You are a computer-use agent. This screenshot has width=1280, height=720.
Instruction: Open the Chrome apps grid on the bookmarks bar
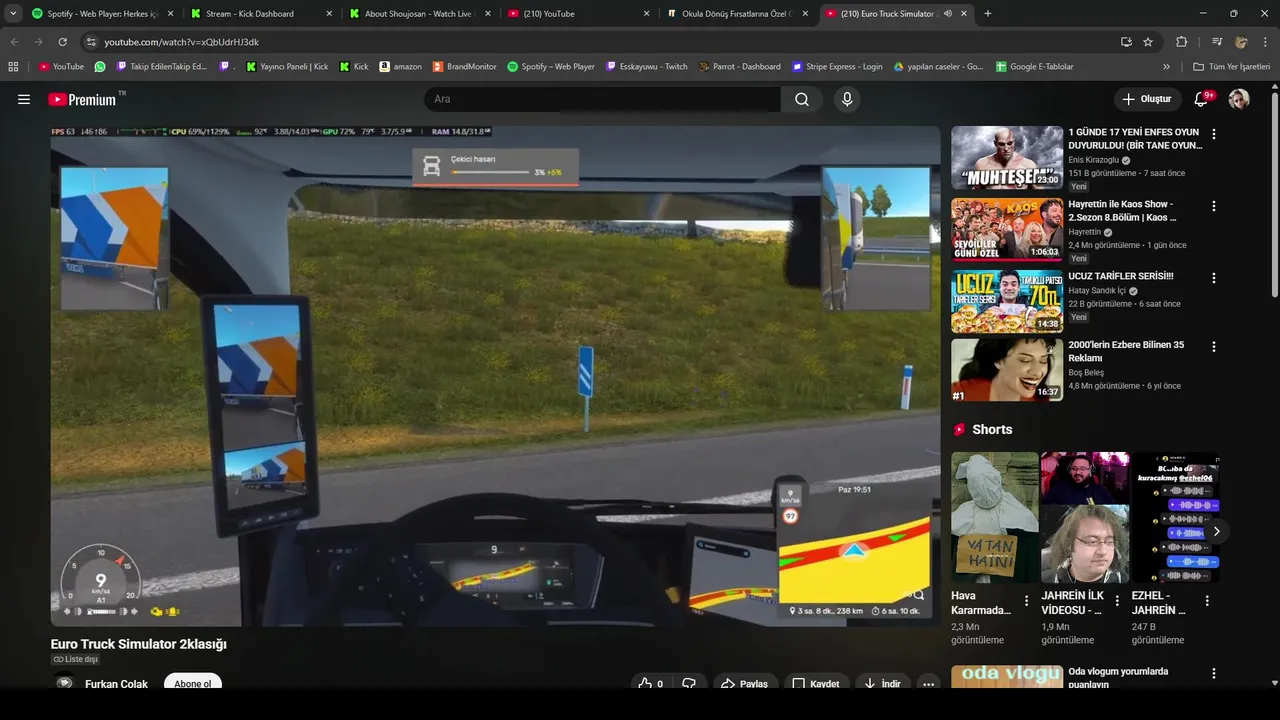[x=13, y=66]
